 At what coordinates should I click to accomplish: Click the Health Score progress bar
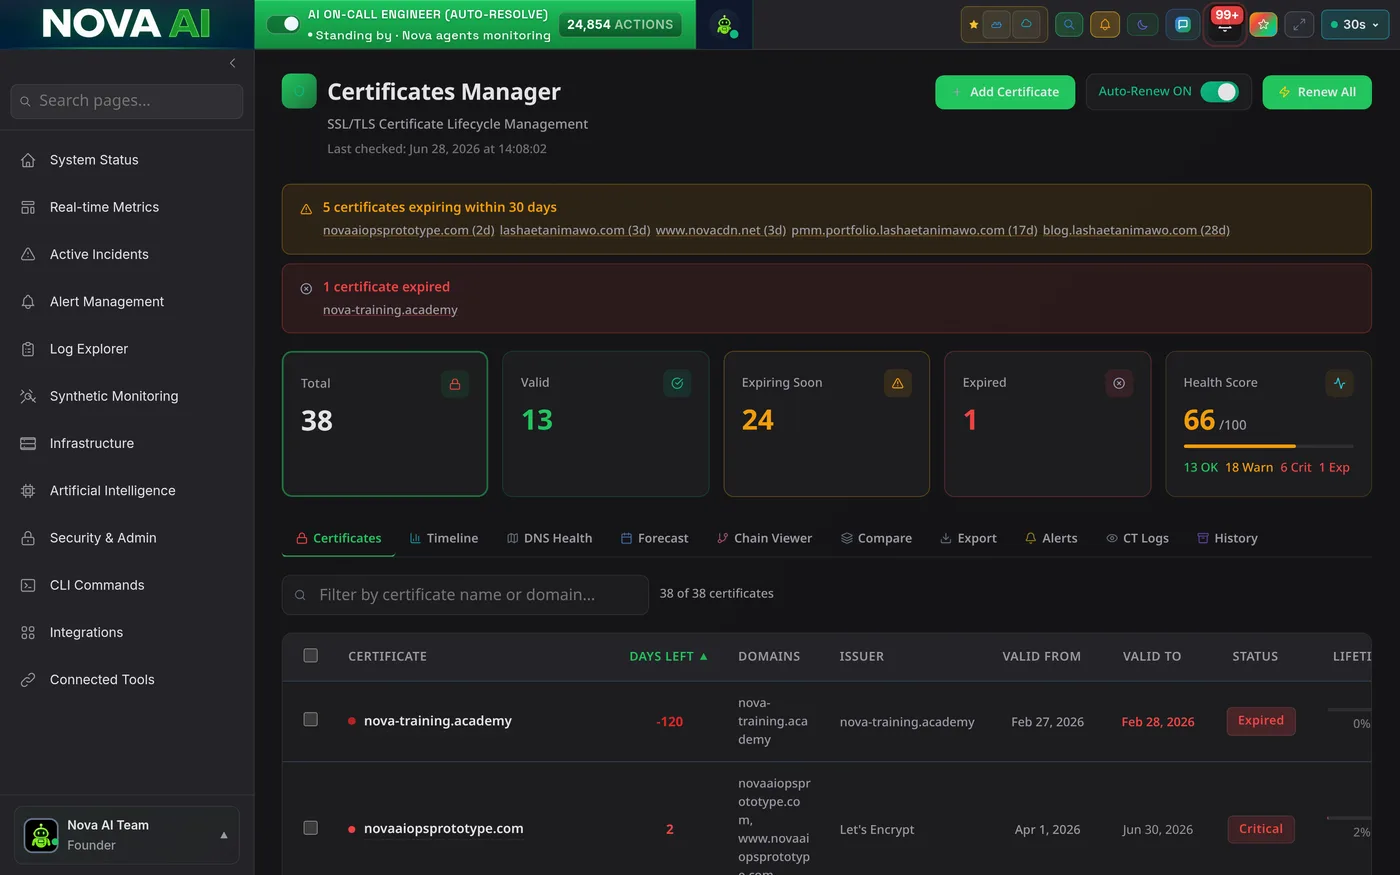pos(1268,446)
